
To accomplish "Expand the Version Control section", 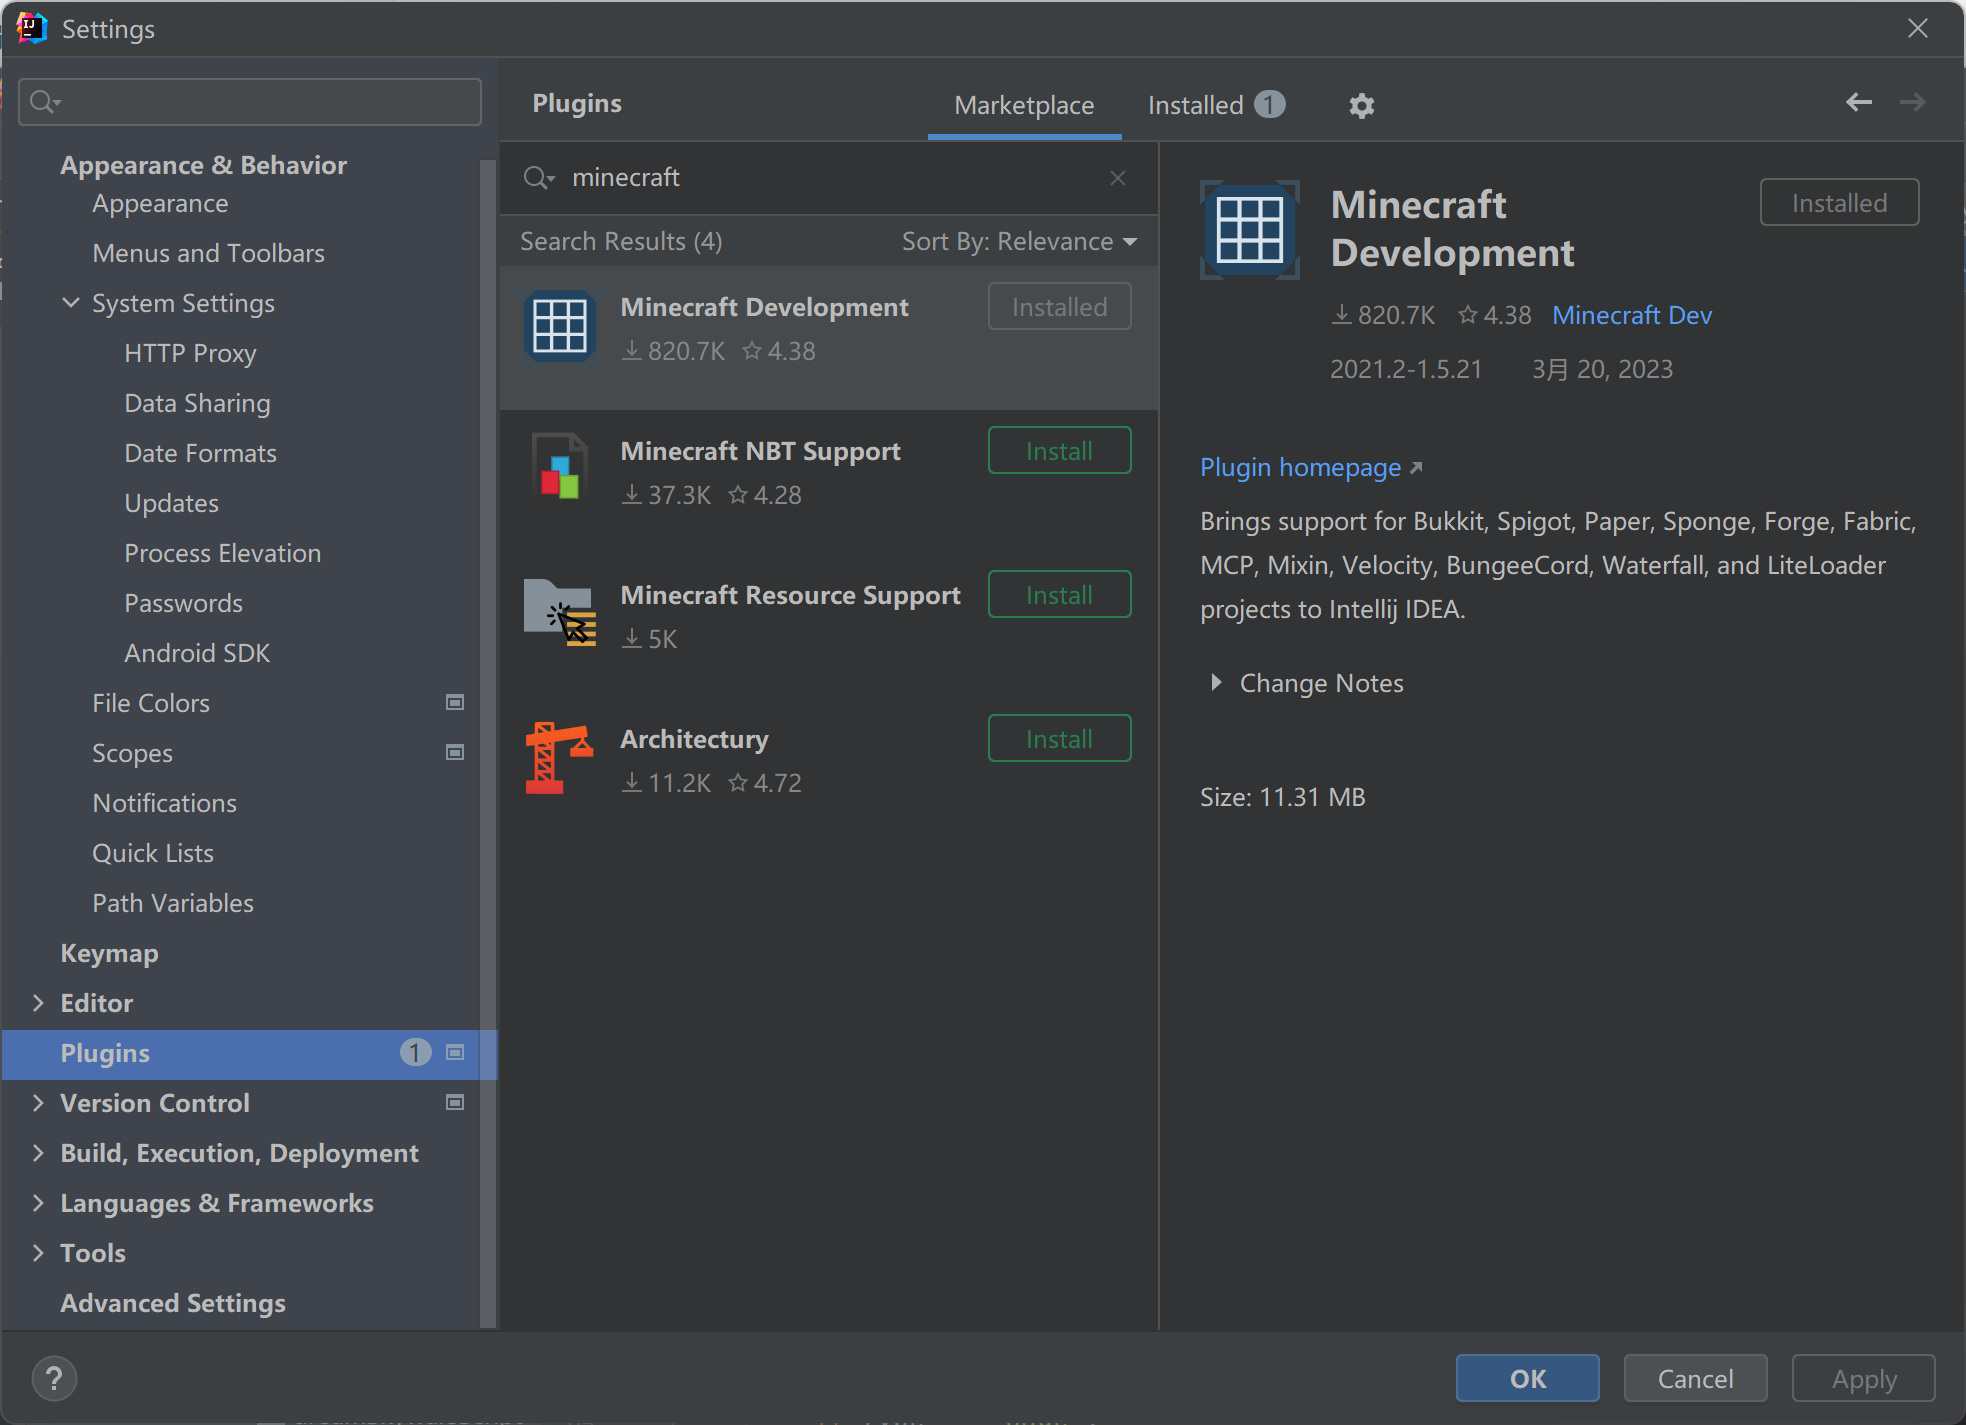I will pos(39,1103).
